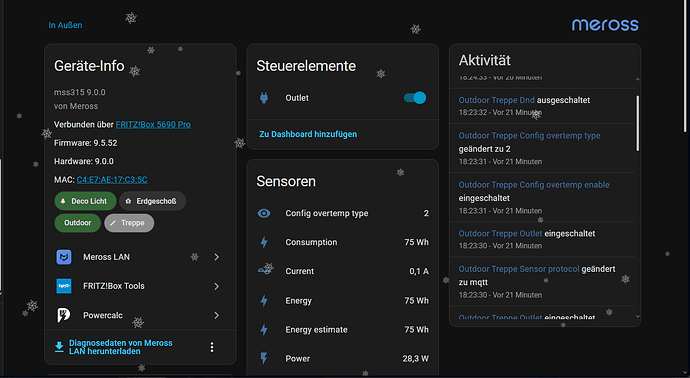Open the Consumption sensor row
690x378 pixels.
click(x=342, y=242)
